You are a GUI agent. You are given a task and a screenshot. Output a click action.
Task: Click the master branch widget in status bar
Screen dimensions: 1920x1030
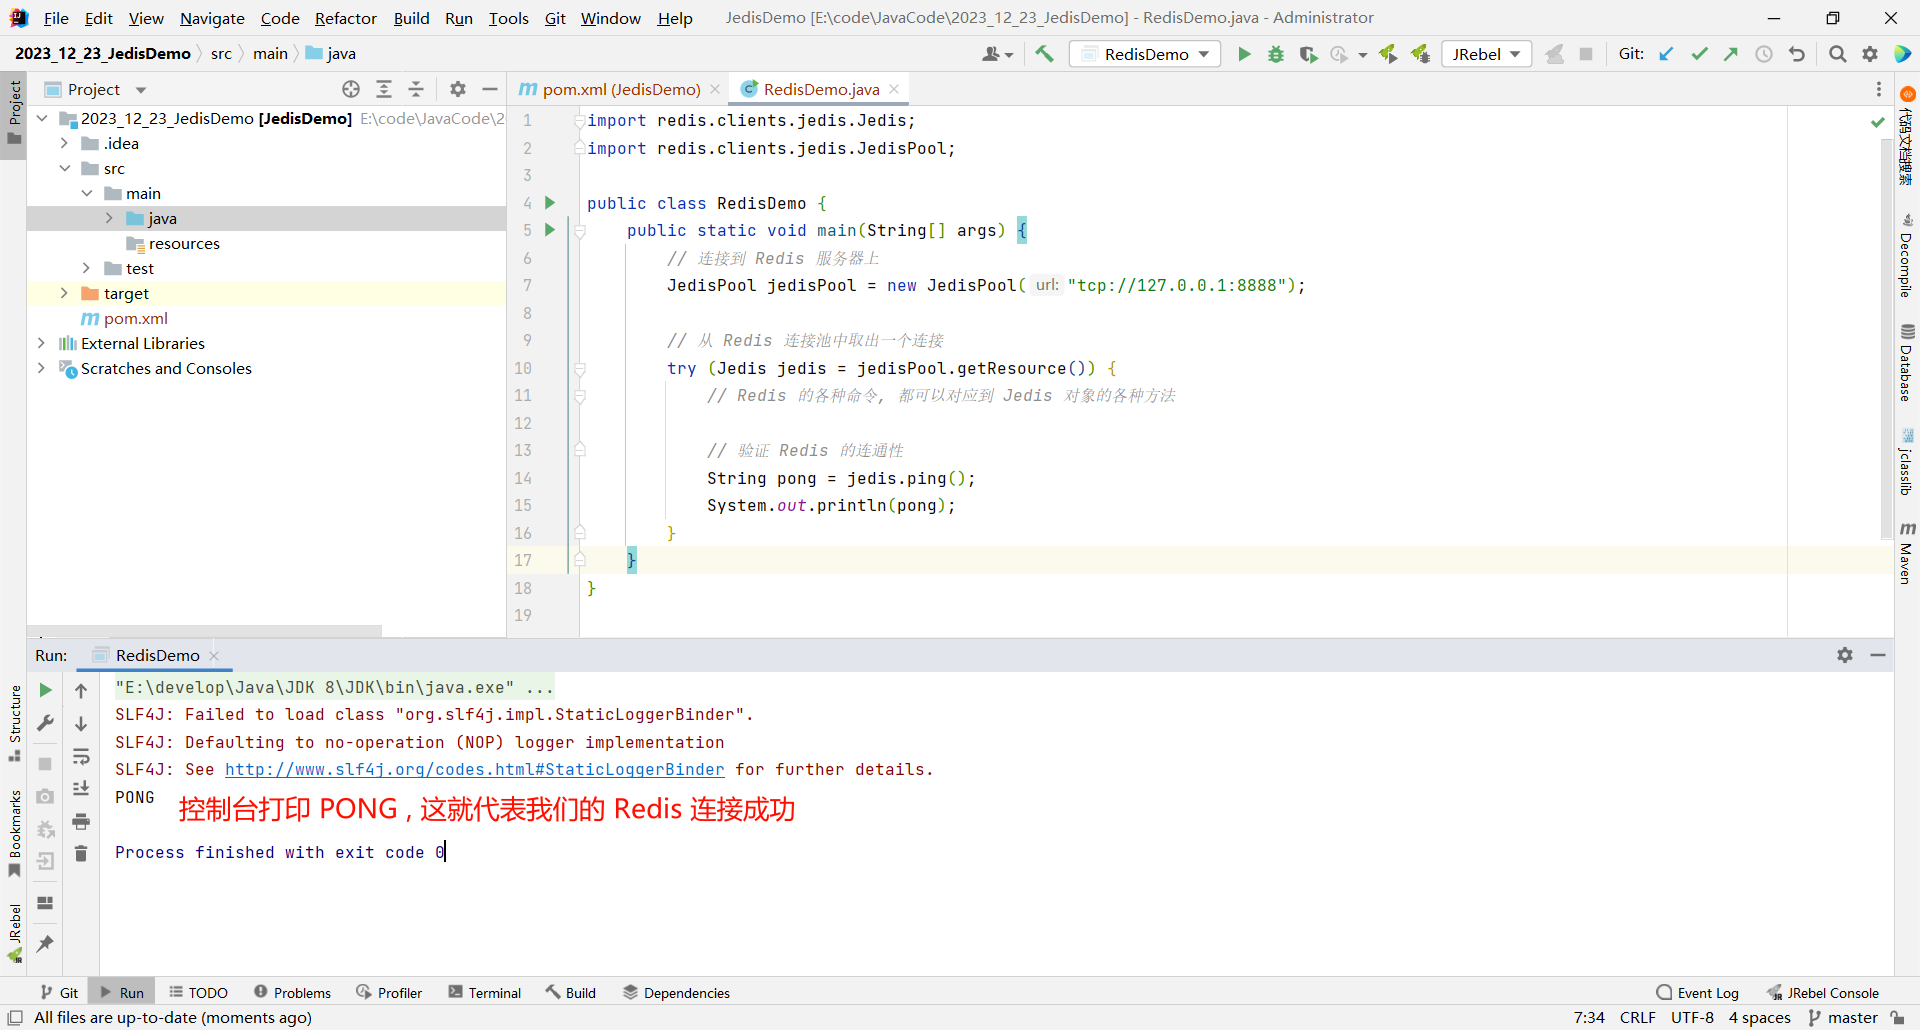coord(1843,1017)
